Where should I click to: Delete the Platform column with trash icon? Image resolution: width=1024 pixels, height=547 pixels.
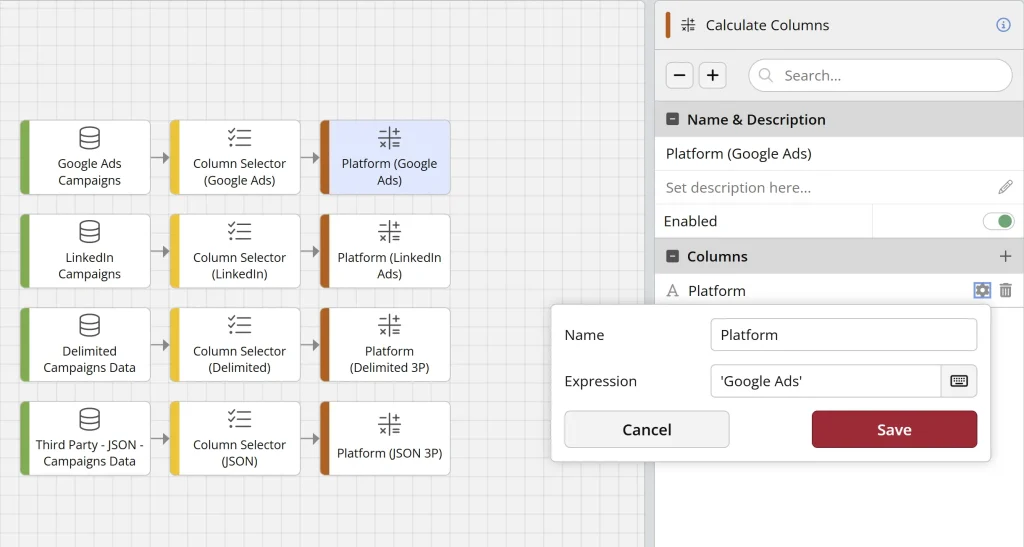[1006, 290]
